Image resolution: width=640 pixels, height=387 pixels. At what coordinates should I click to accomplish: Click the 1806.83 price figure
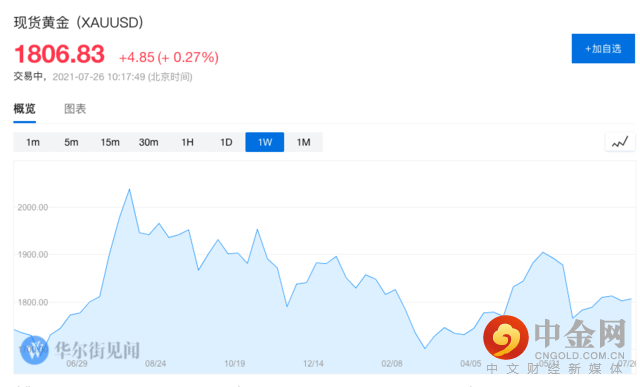click(60, 54)
